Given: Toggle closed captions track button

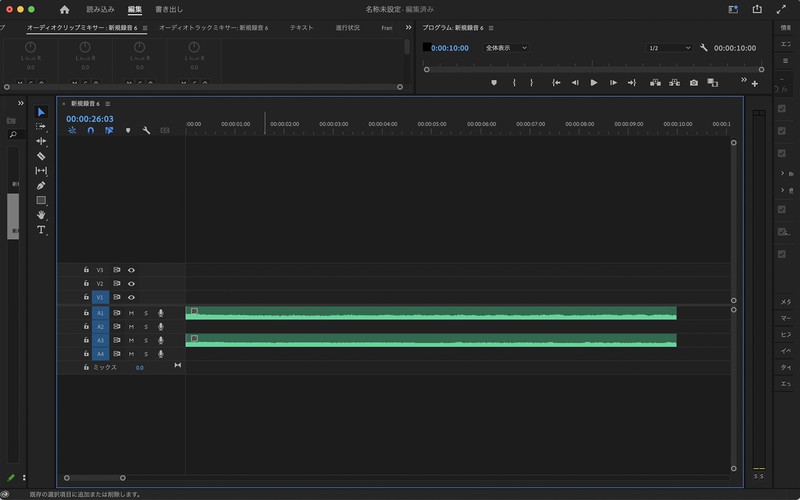Looking at the screenshot, I should [165, 130].
